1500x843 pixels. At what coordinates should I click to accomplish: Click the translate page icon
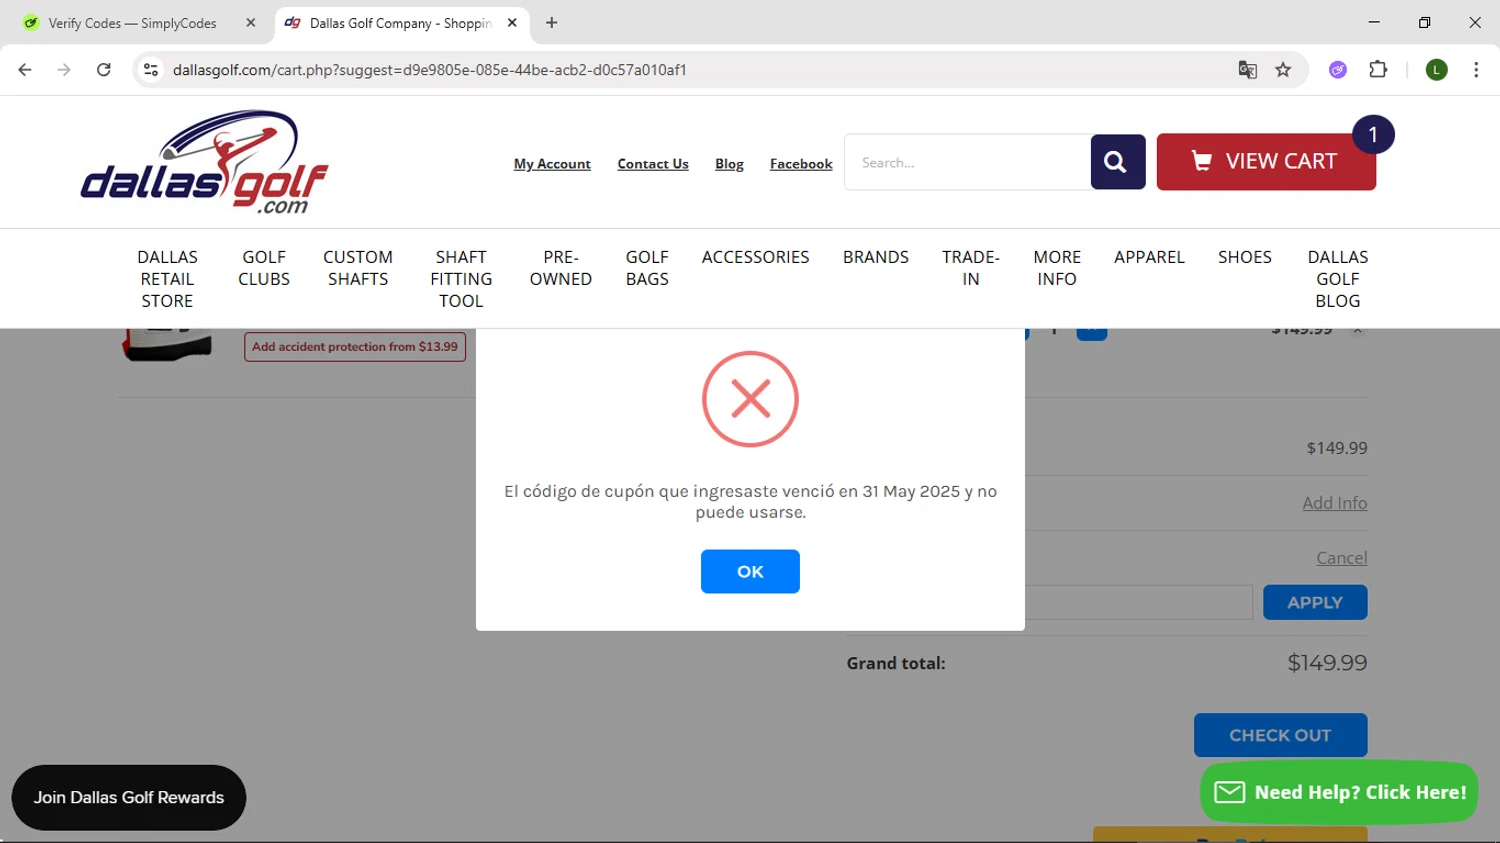(x=1247, y=70)
